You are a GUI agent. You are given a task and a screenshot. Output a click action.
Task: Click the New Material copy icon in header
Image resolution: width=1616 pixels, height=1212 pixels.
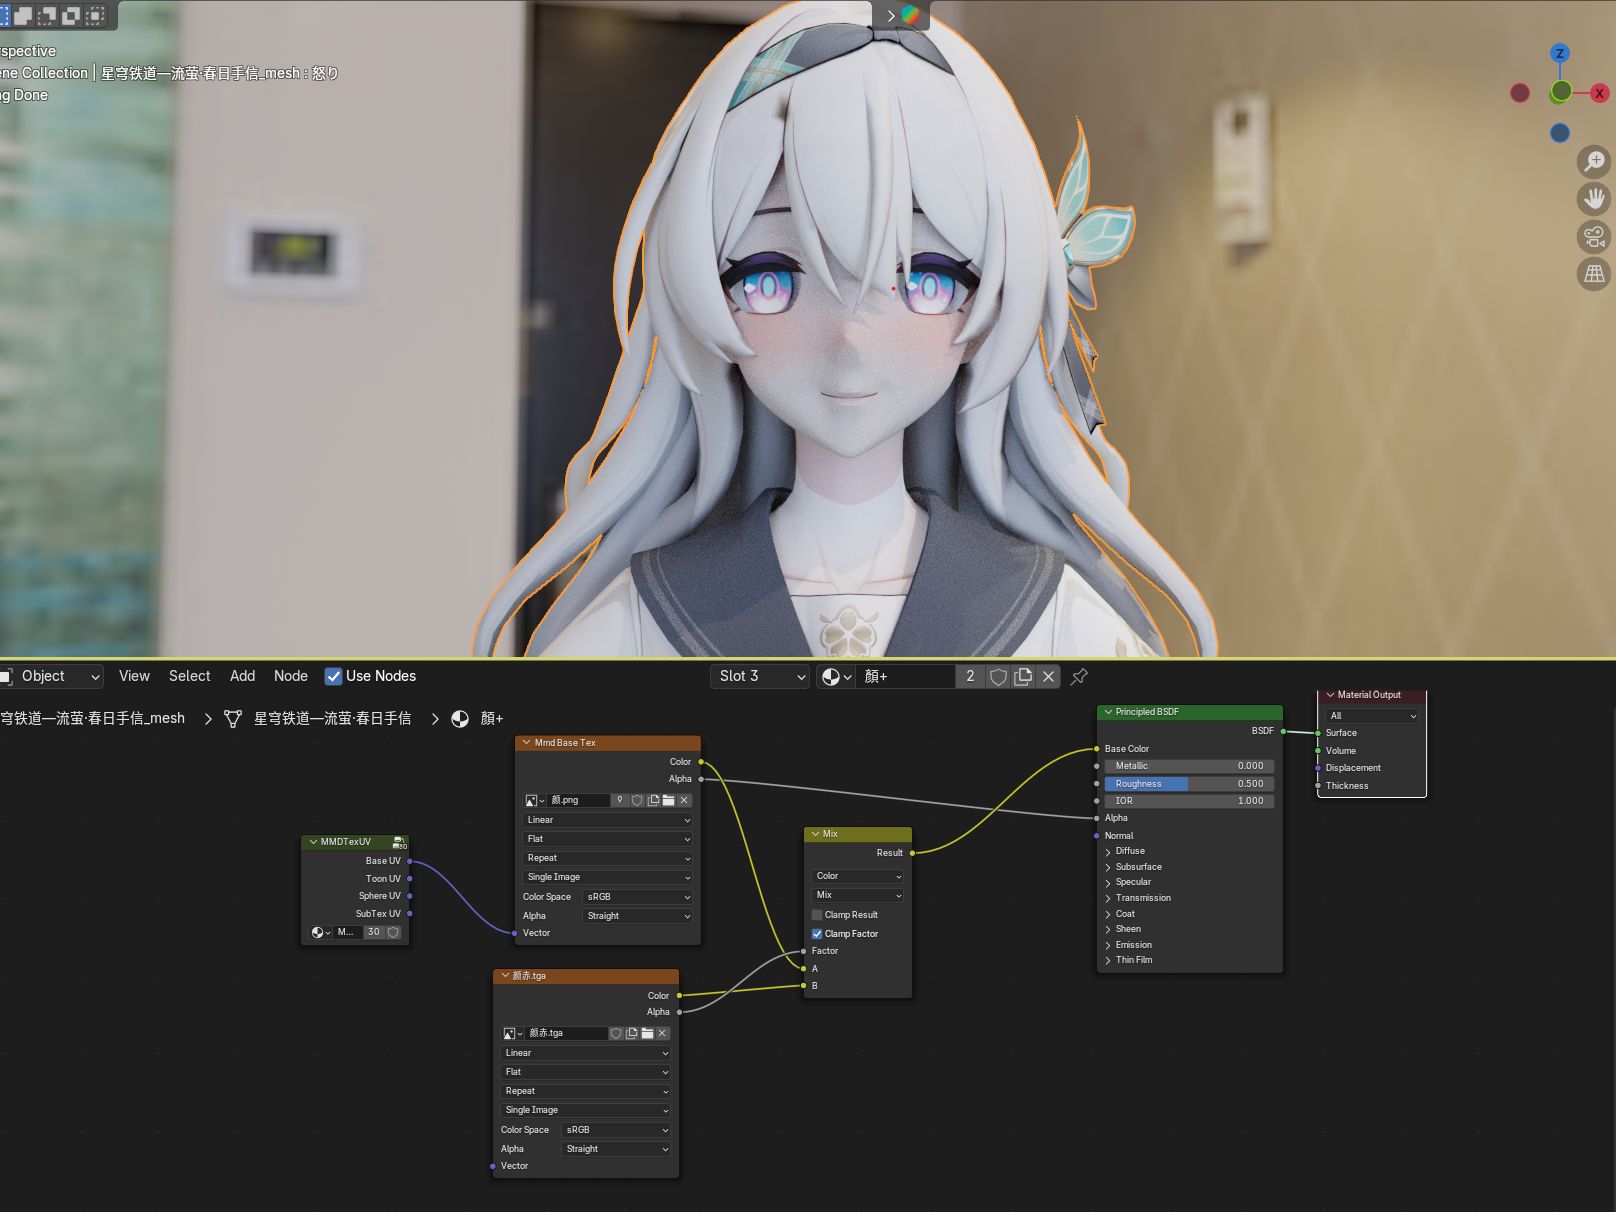click(x=1022, y=676)
